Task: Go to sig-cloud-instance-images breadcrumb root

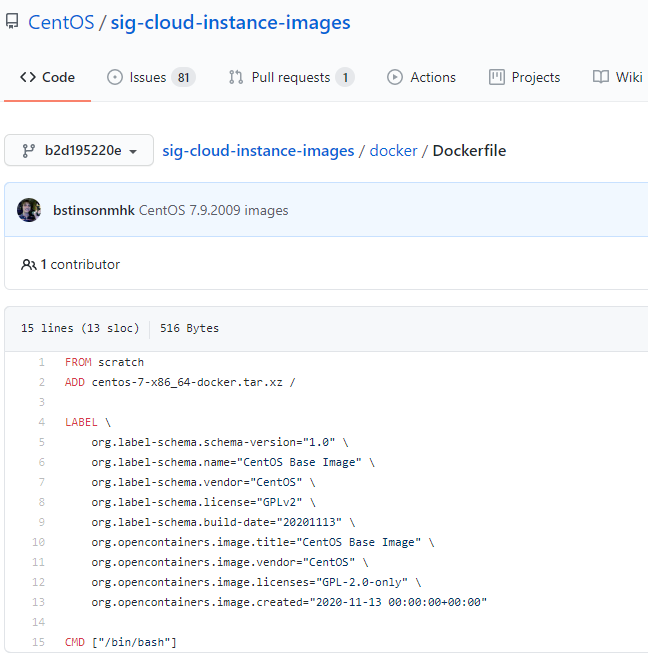Action: pyautogui.click(x=258, y=151)
